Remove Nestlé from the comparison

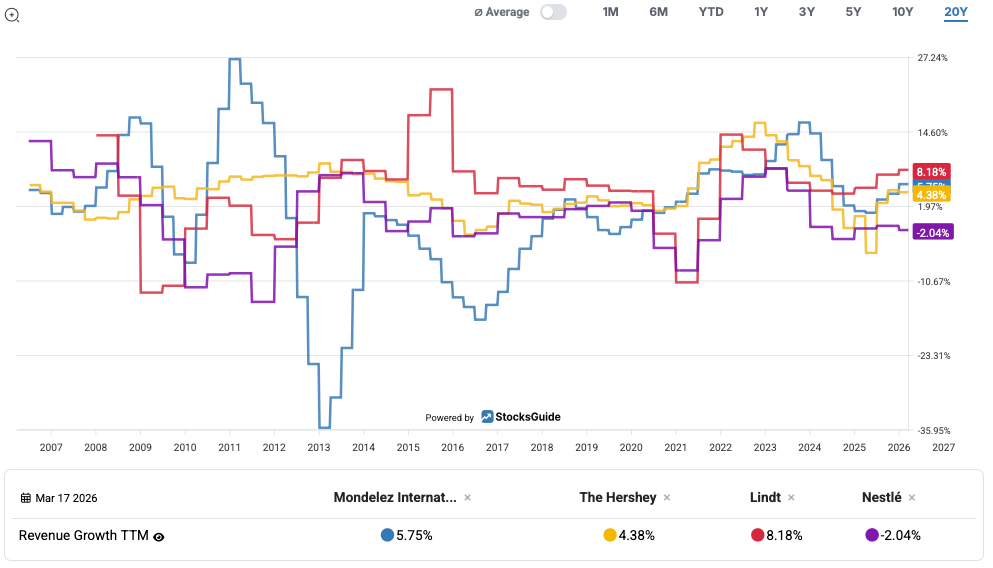click(912, 497)
